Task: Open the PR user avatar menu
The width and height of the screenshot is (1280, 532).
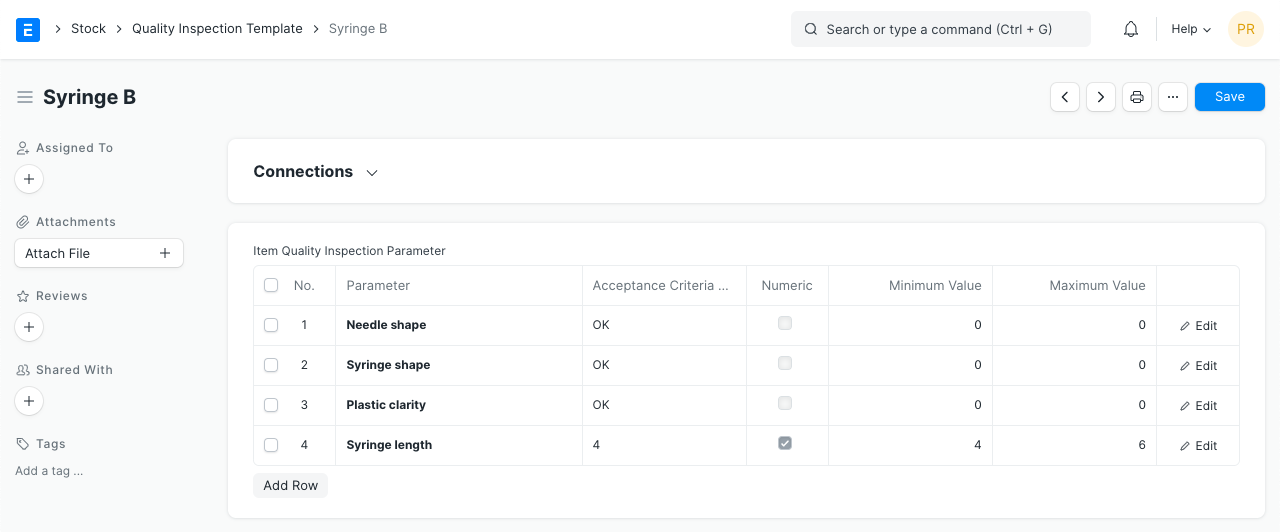Action: (x=1246, y=29)
